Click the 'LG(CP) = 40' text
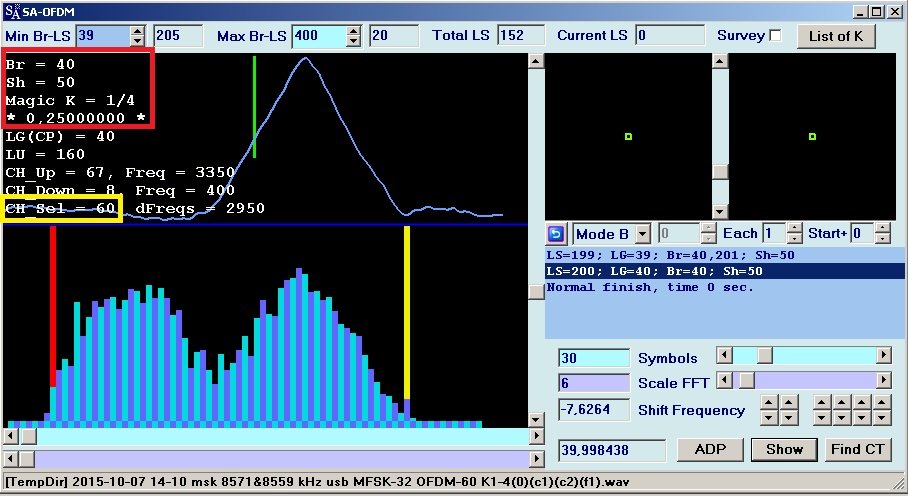Screen dimensions: 908x496 [60, 137]
